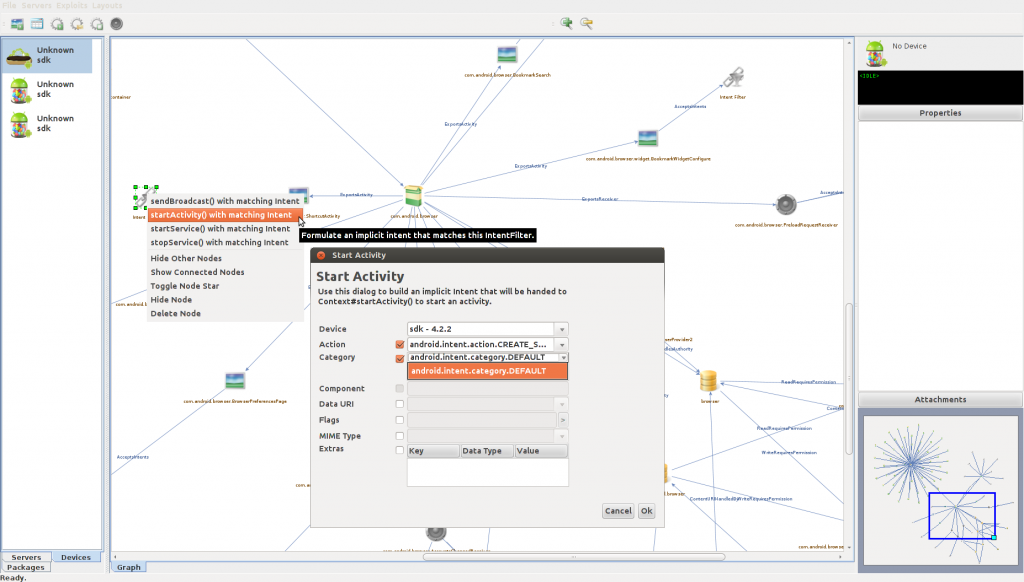
Task: Open the File menu
Action: click(9, 5)
